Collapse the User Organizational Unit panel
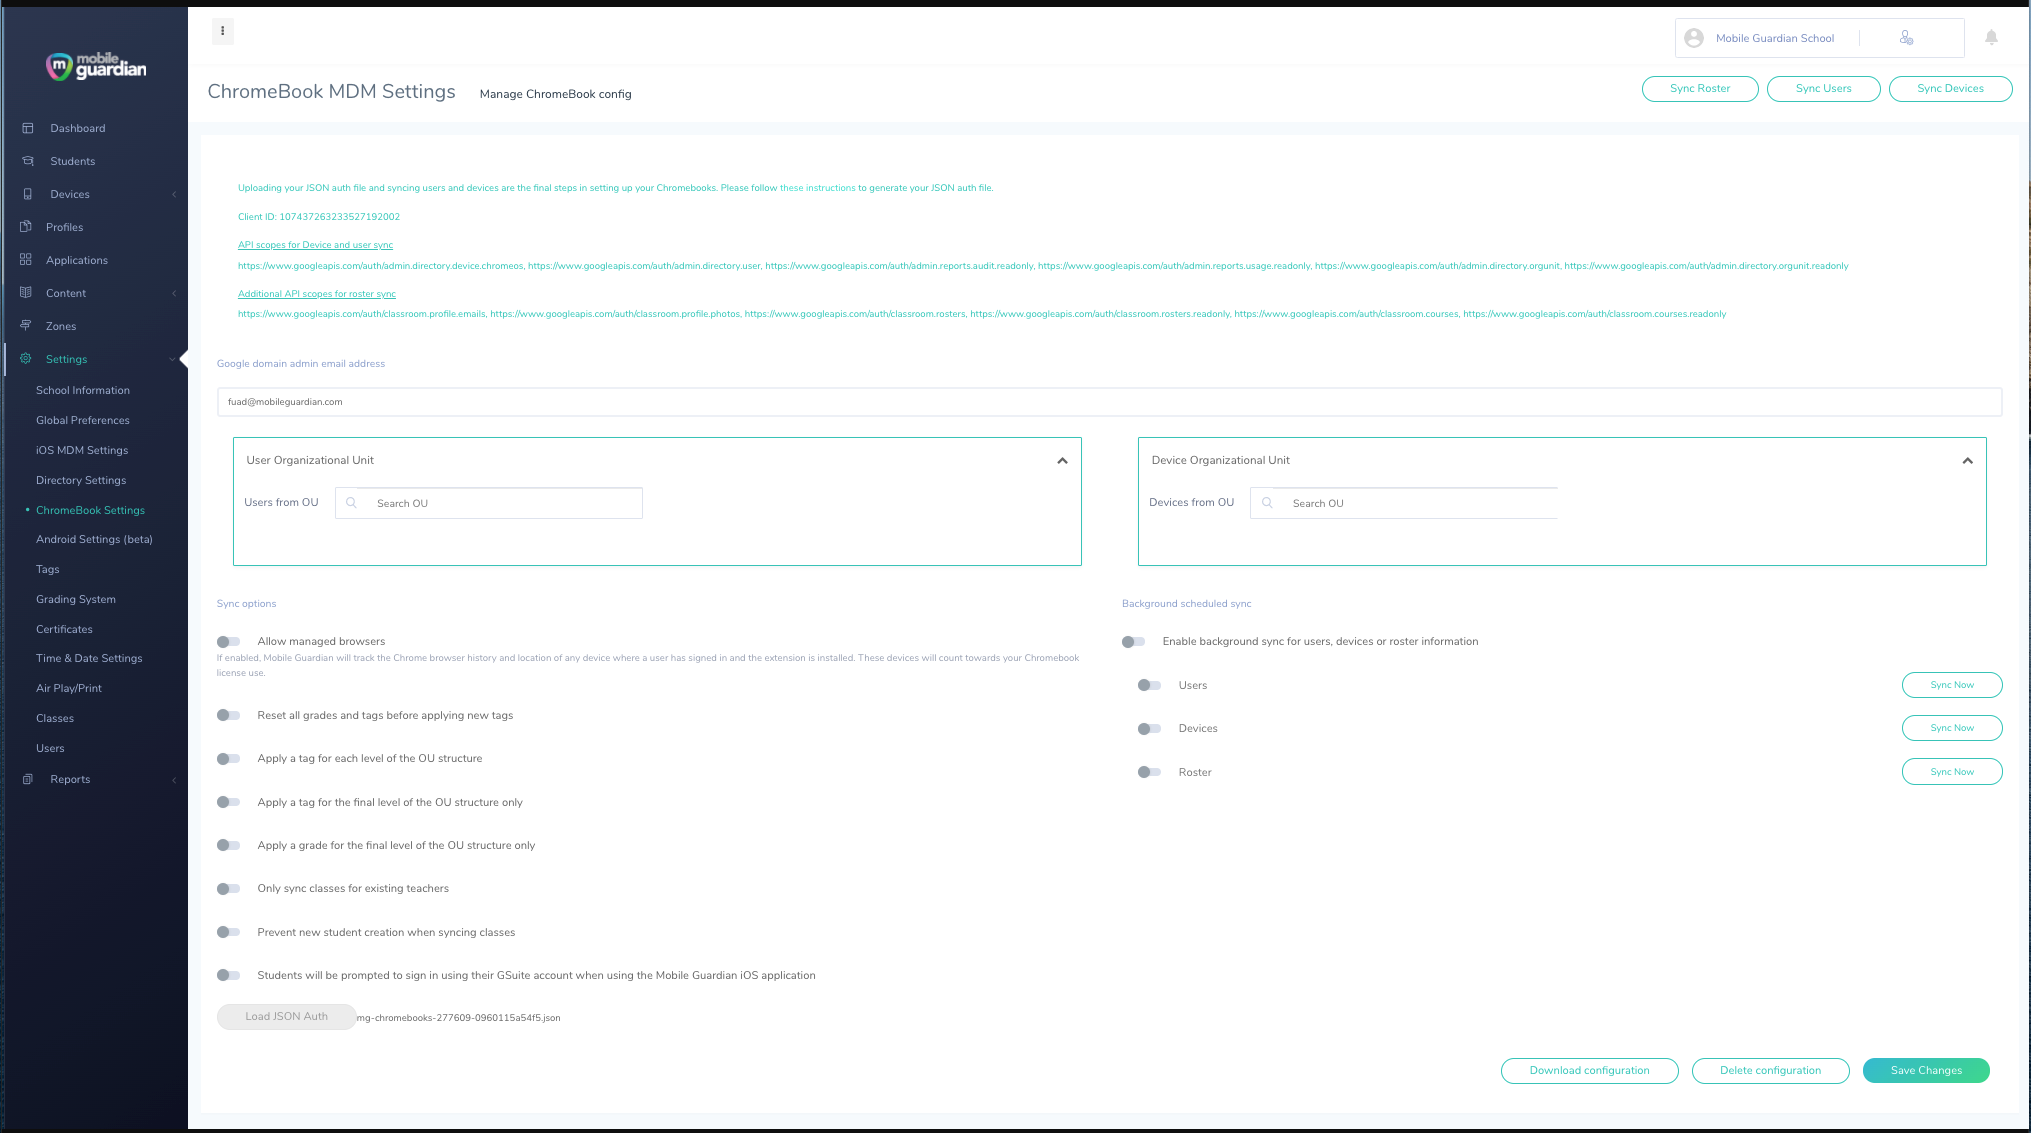Screen dimensions: 2031x1133 1062,461
